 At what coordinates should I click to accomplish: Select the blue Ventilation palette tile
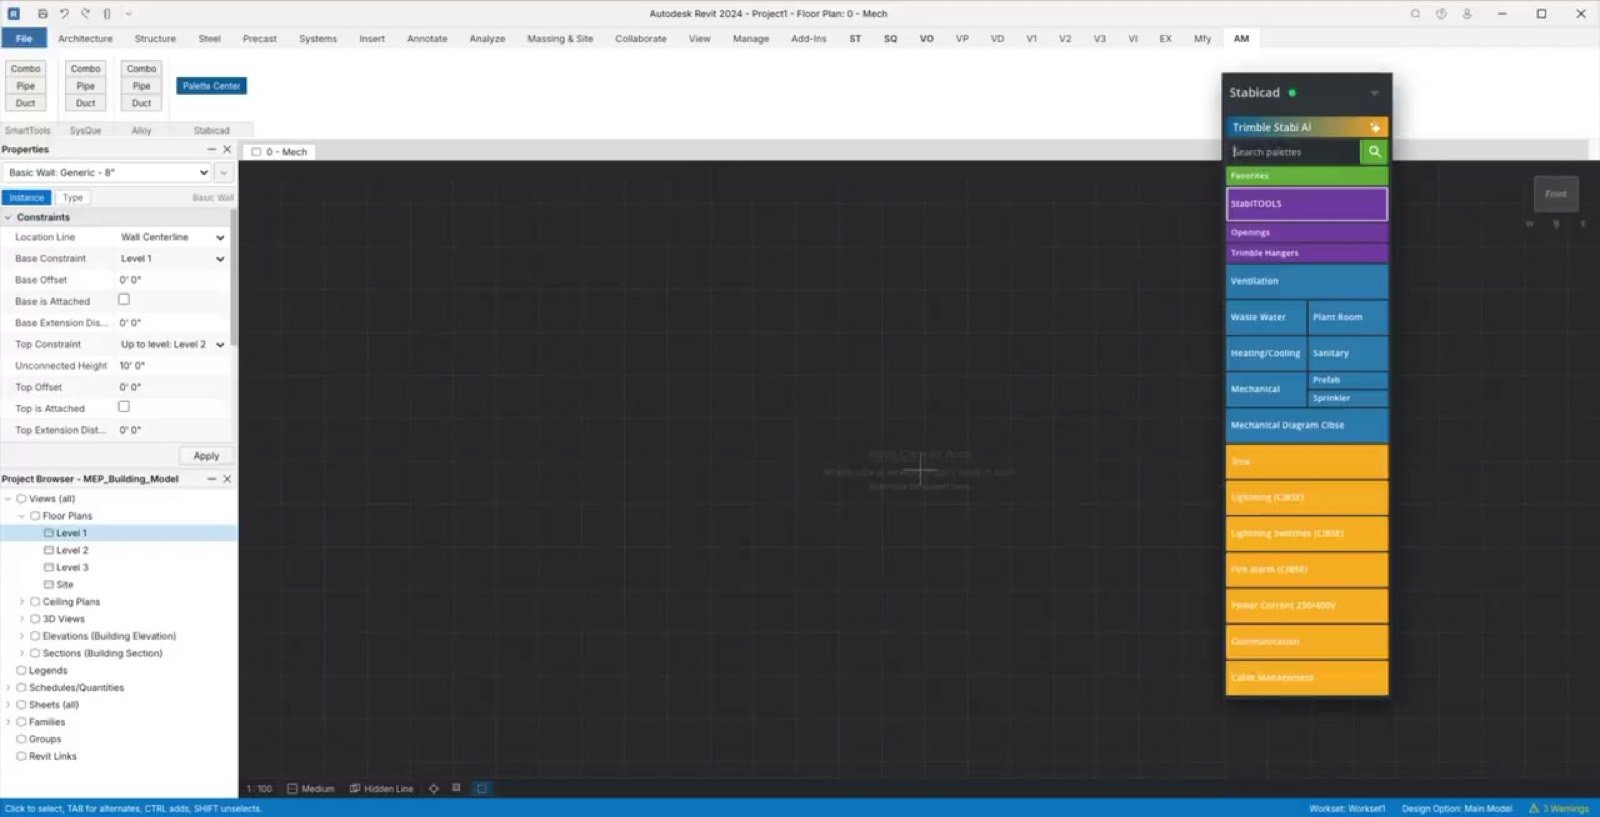pyautogui.click(x=1307, y=281)
